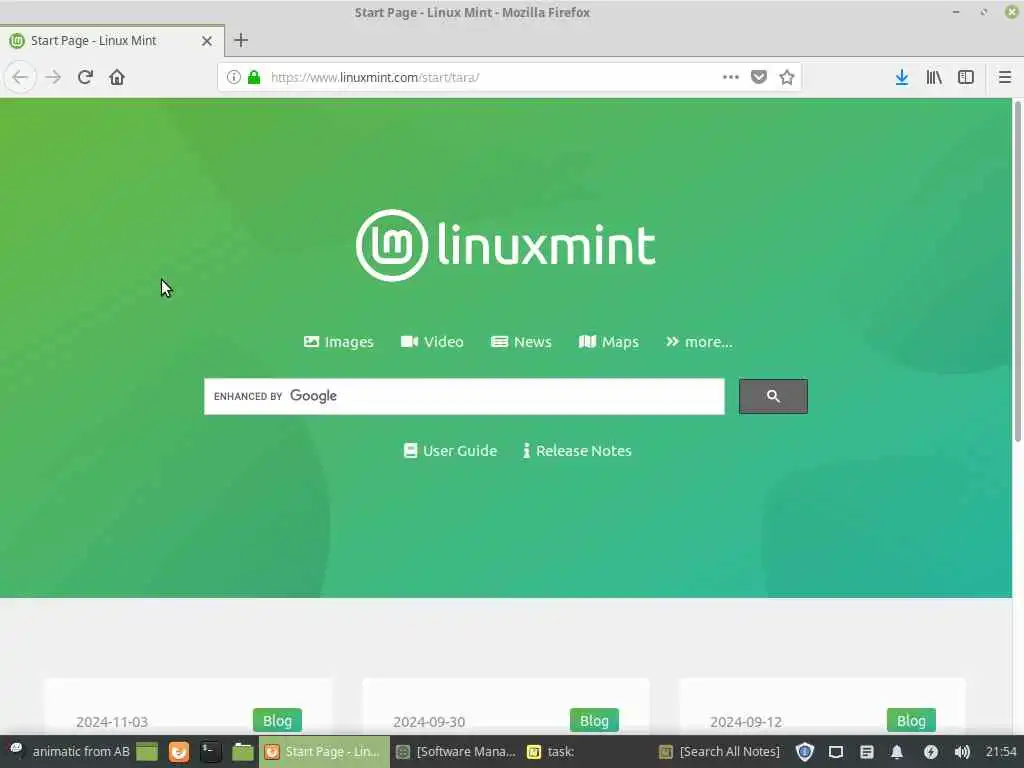Click the Blog tag for 2024-09-12
The height and width of the screenshot is (768, 1024).
pos(911,720)
